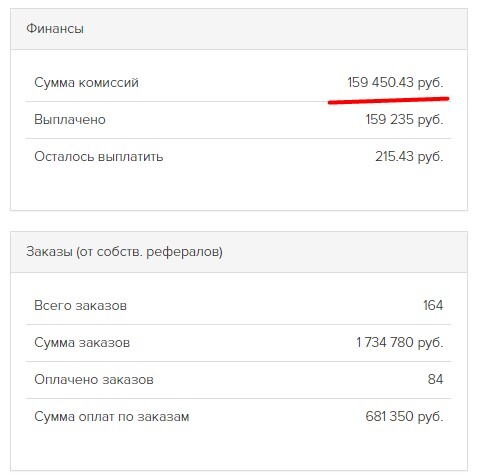This screenshot has width=477, height=475.
Task: Select the Всего заказов label
Action: pos(80,305)
